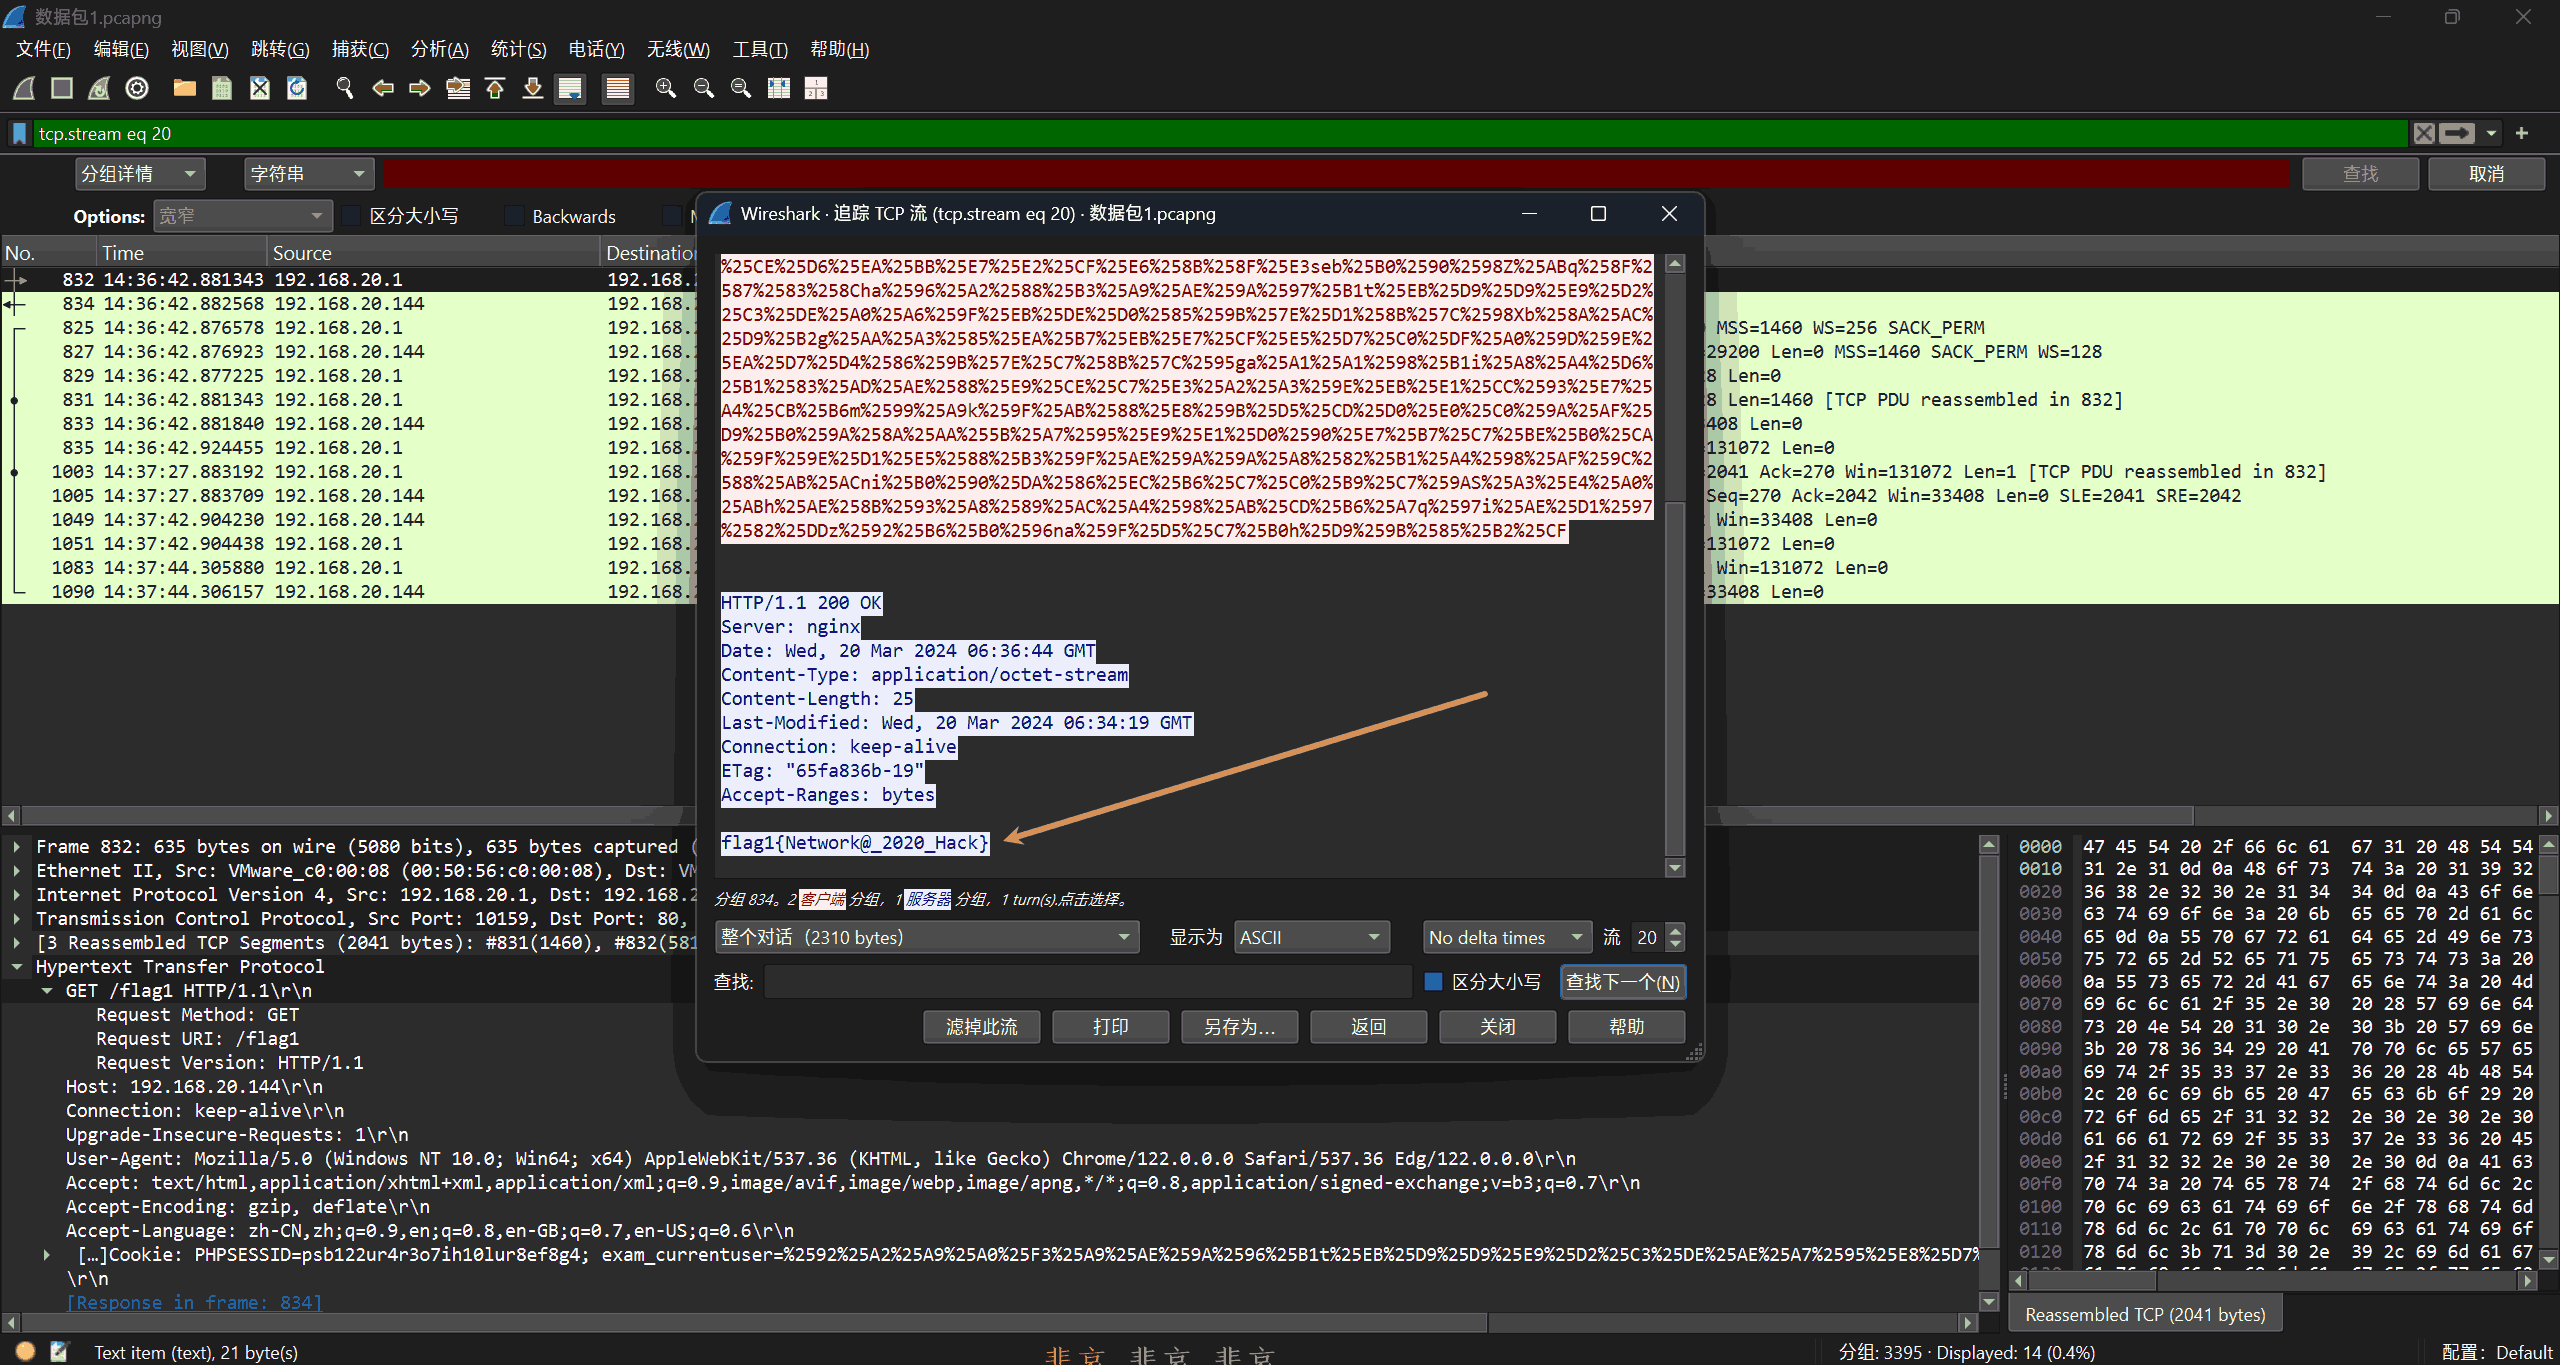Enable the Backwards search checkbox
This screenshot has height=1365, width=2560.
(515, 216)
